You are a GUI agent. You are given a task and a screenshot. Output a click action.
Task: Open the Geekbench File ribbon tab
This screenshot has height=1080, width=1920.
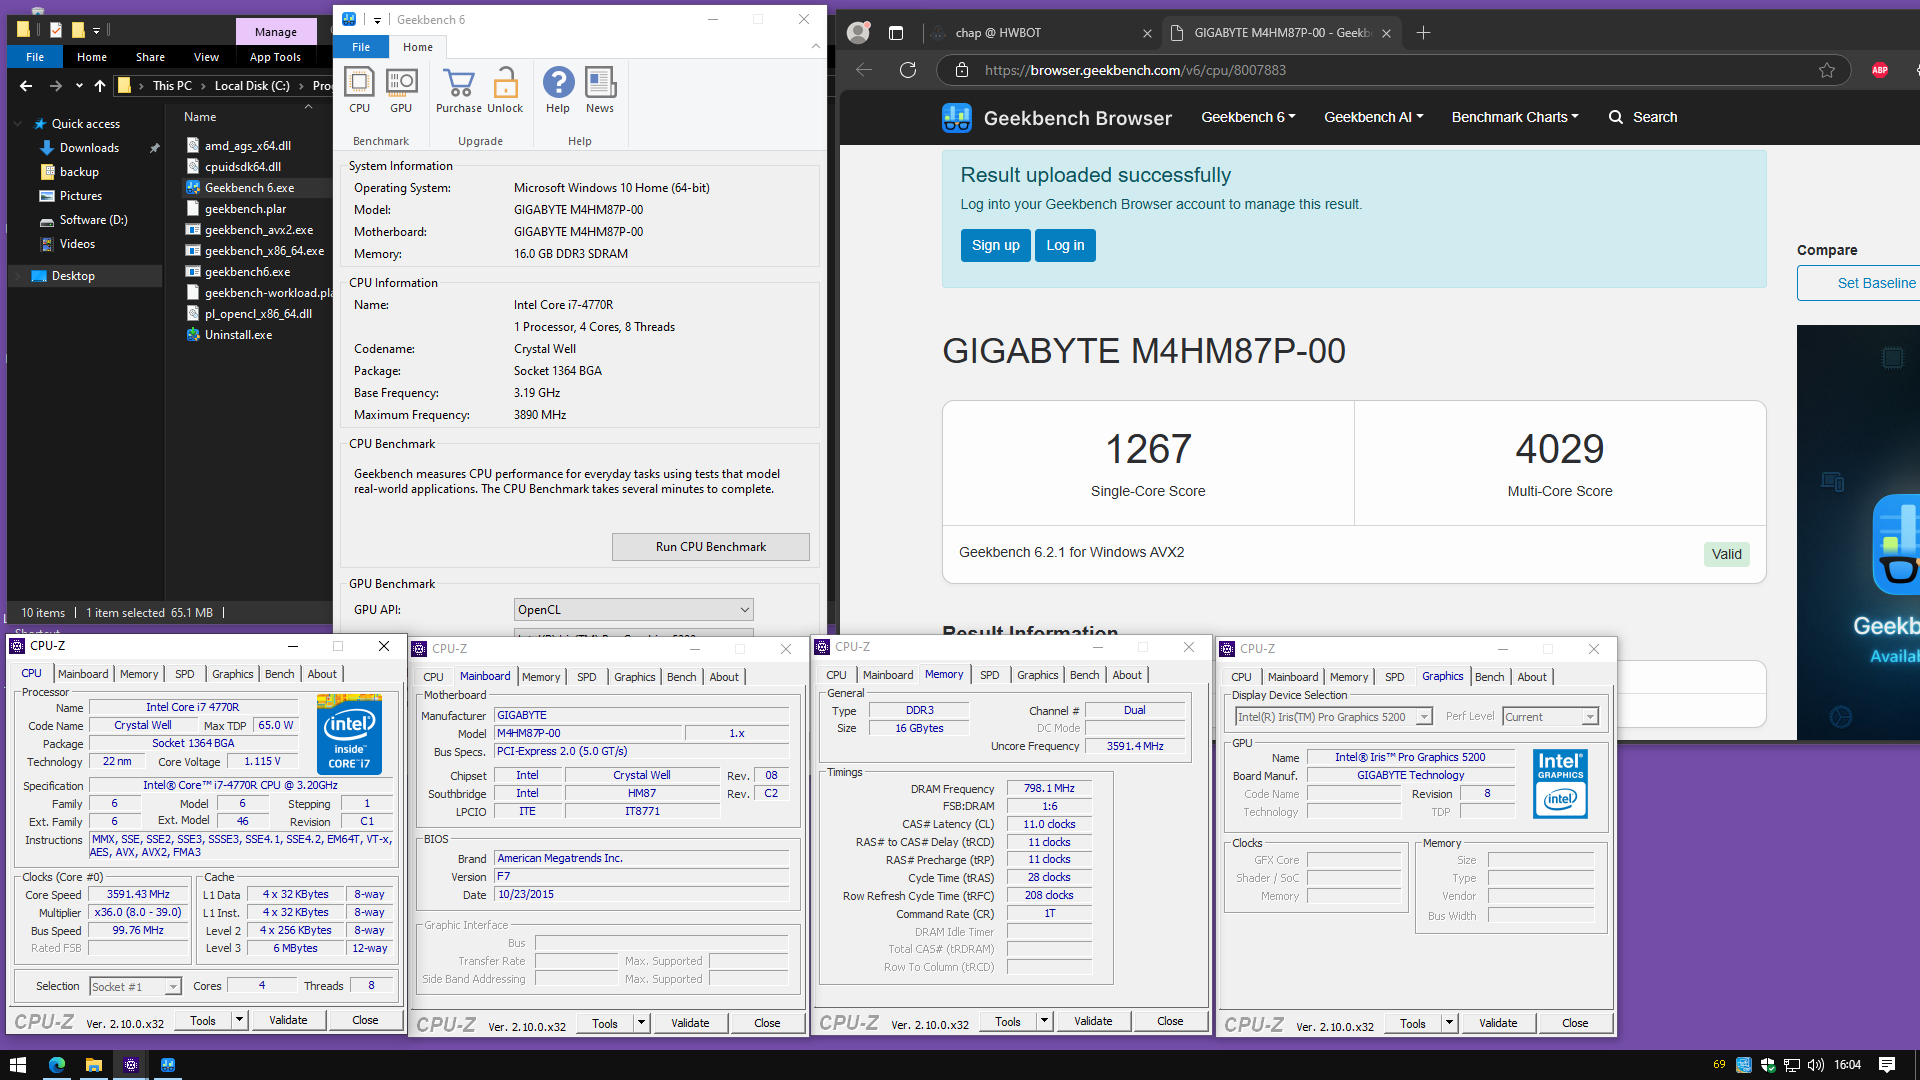[361, 47]
